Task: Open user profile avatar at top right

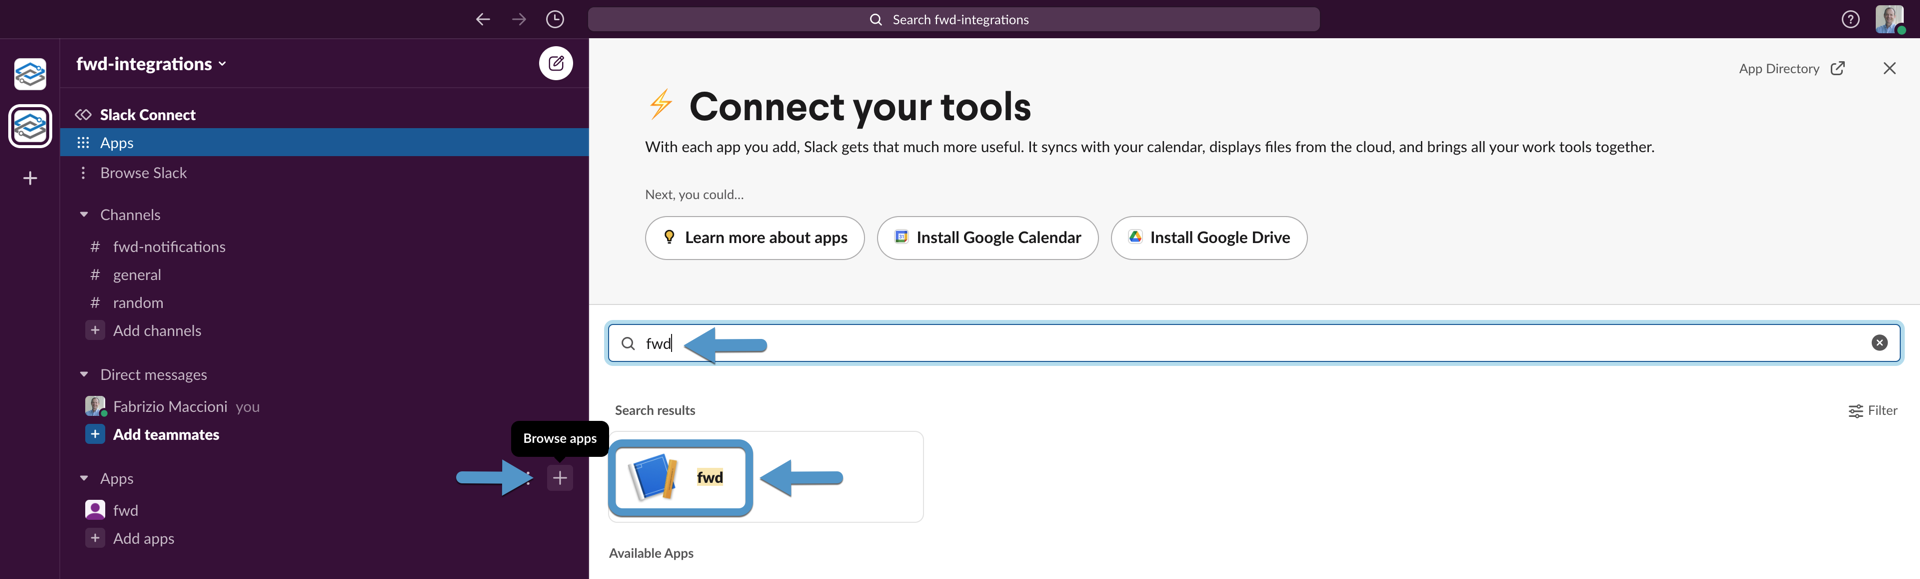Action: point(1889,19)
